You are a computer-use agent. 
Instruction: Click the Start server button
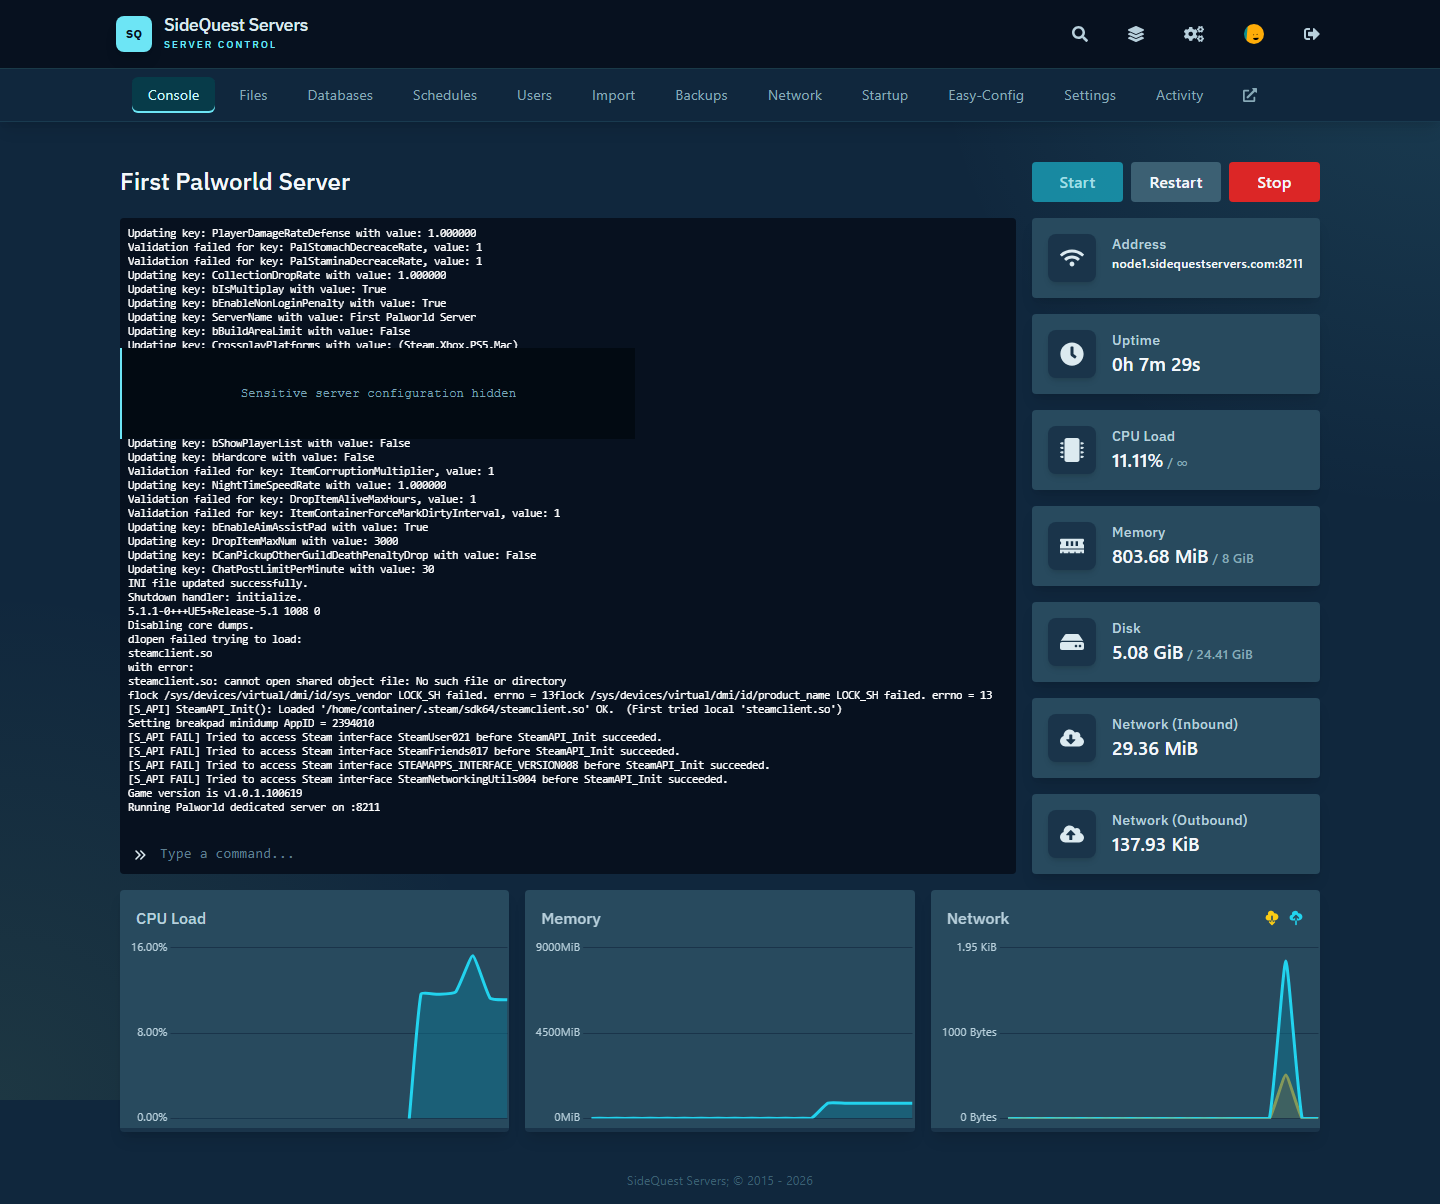click(x=1077, y=182)
